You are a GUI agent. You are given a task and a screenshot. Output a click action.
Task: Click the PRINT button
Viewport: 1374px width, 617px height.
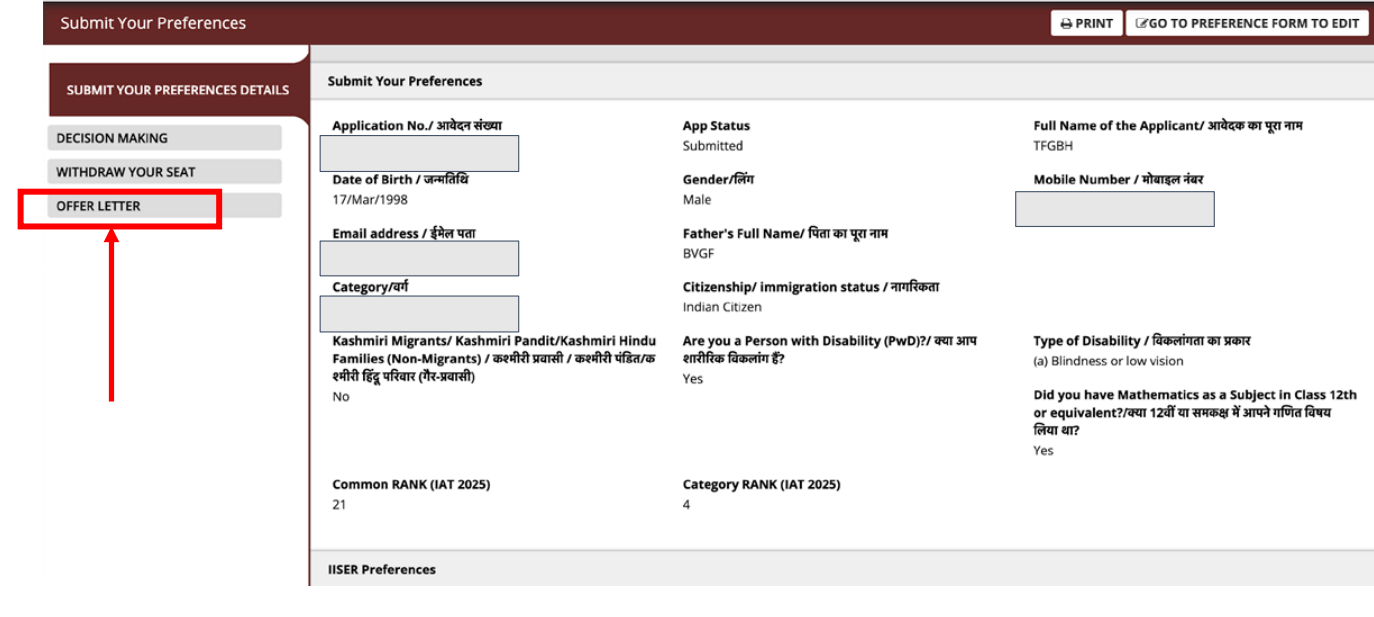tap(1086, 23)
